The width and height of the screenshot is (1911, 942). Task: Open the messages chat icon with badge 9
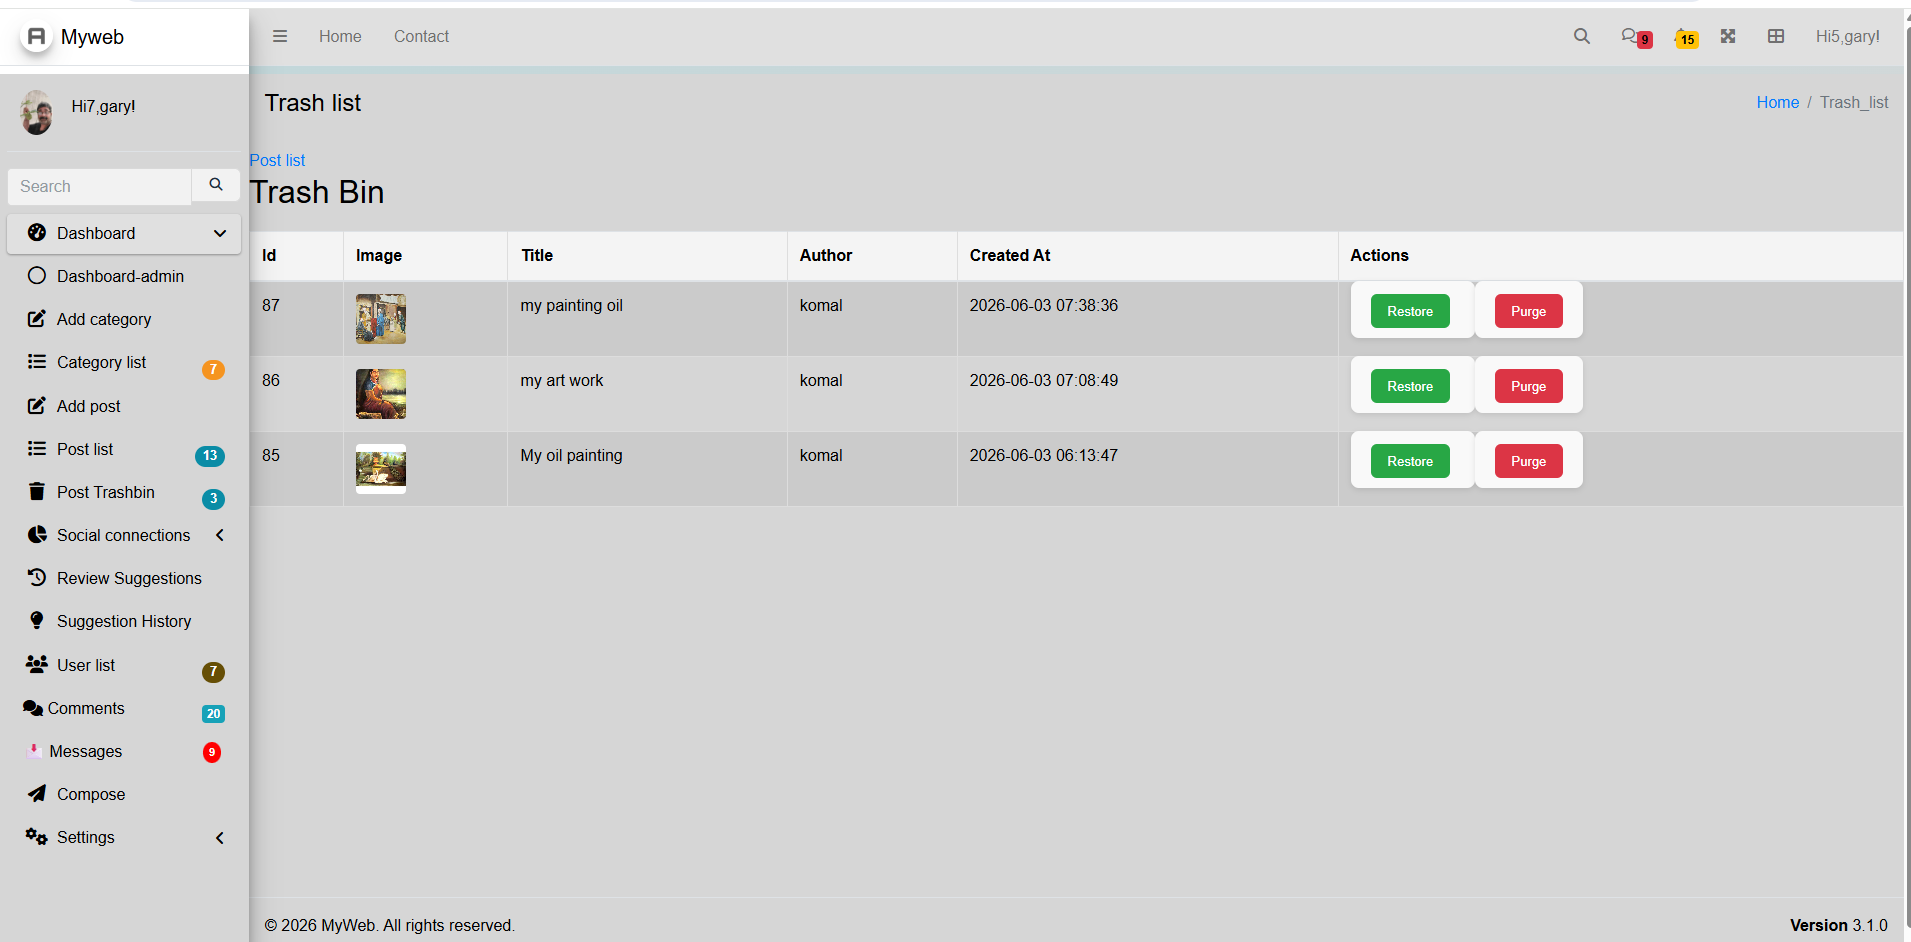click(1636, 37)
